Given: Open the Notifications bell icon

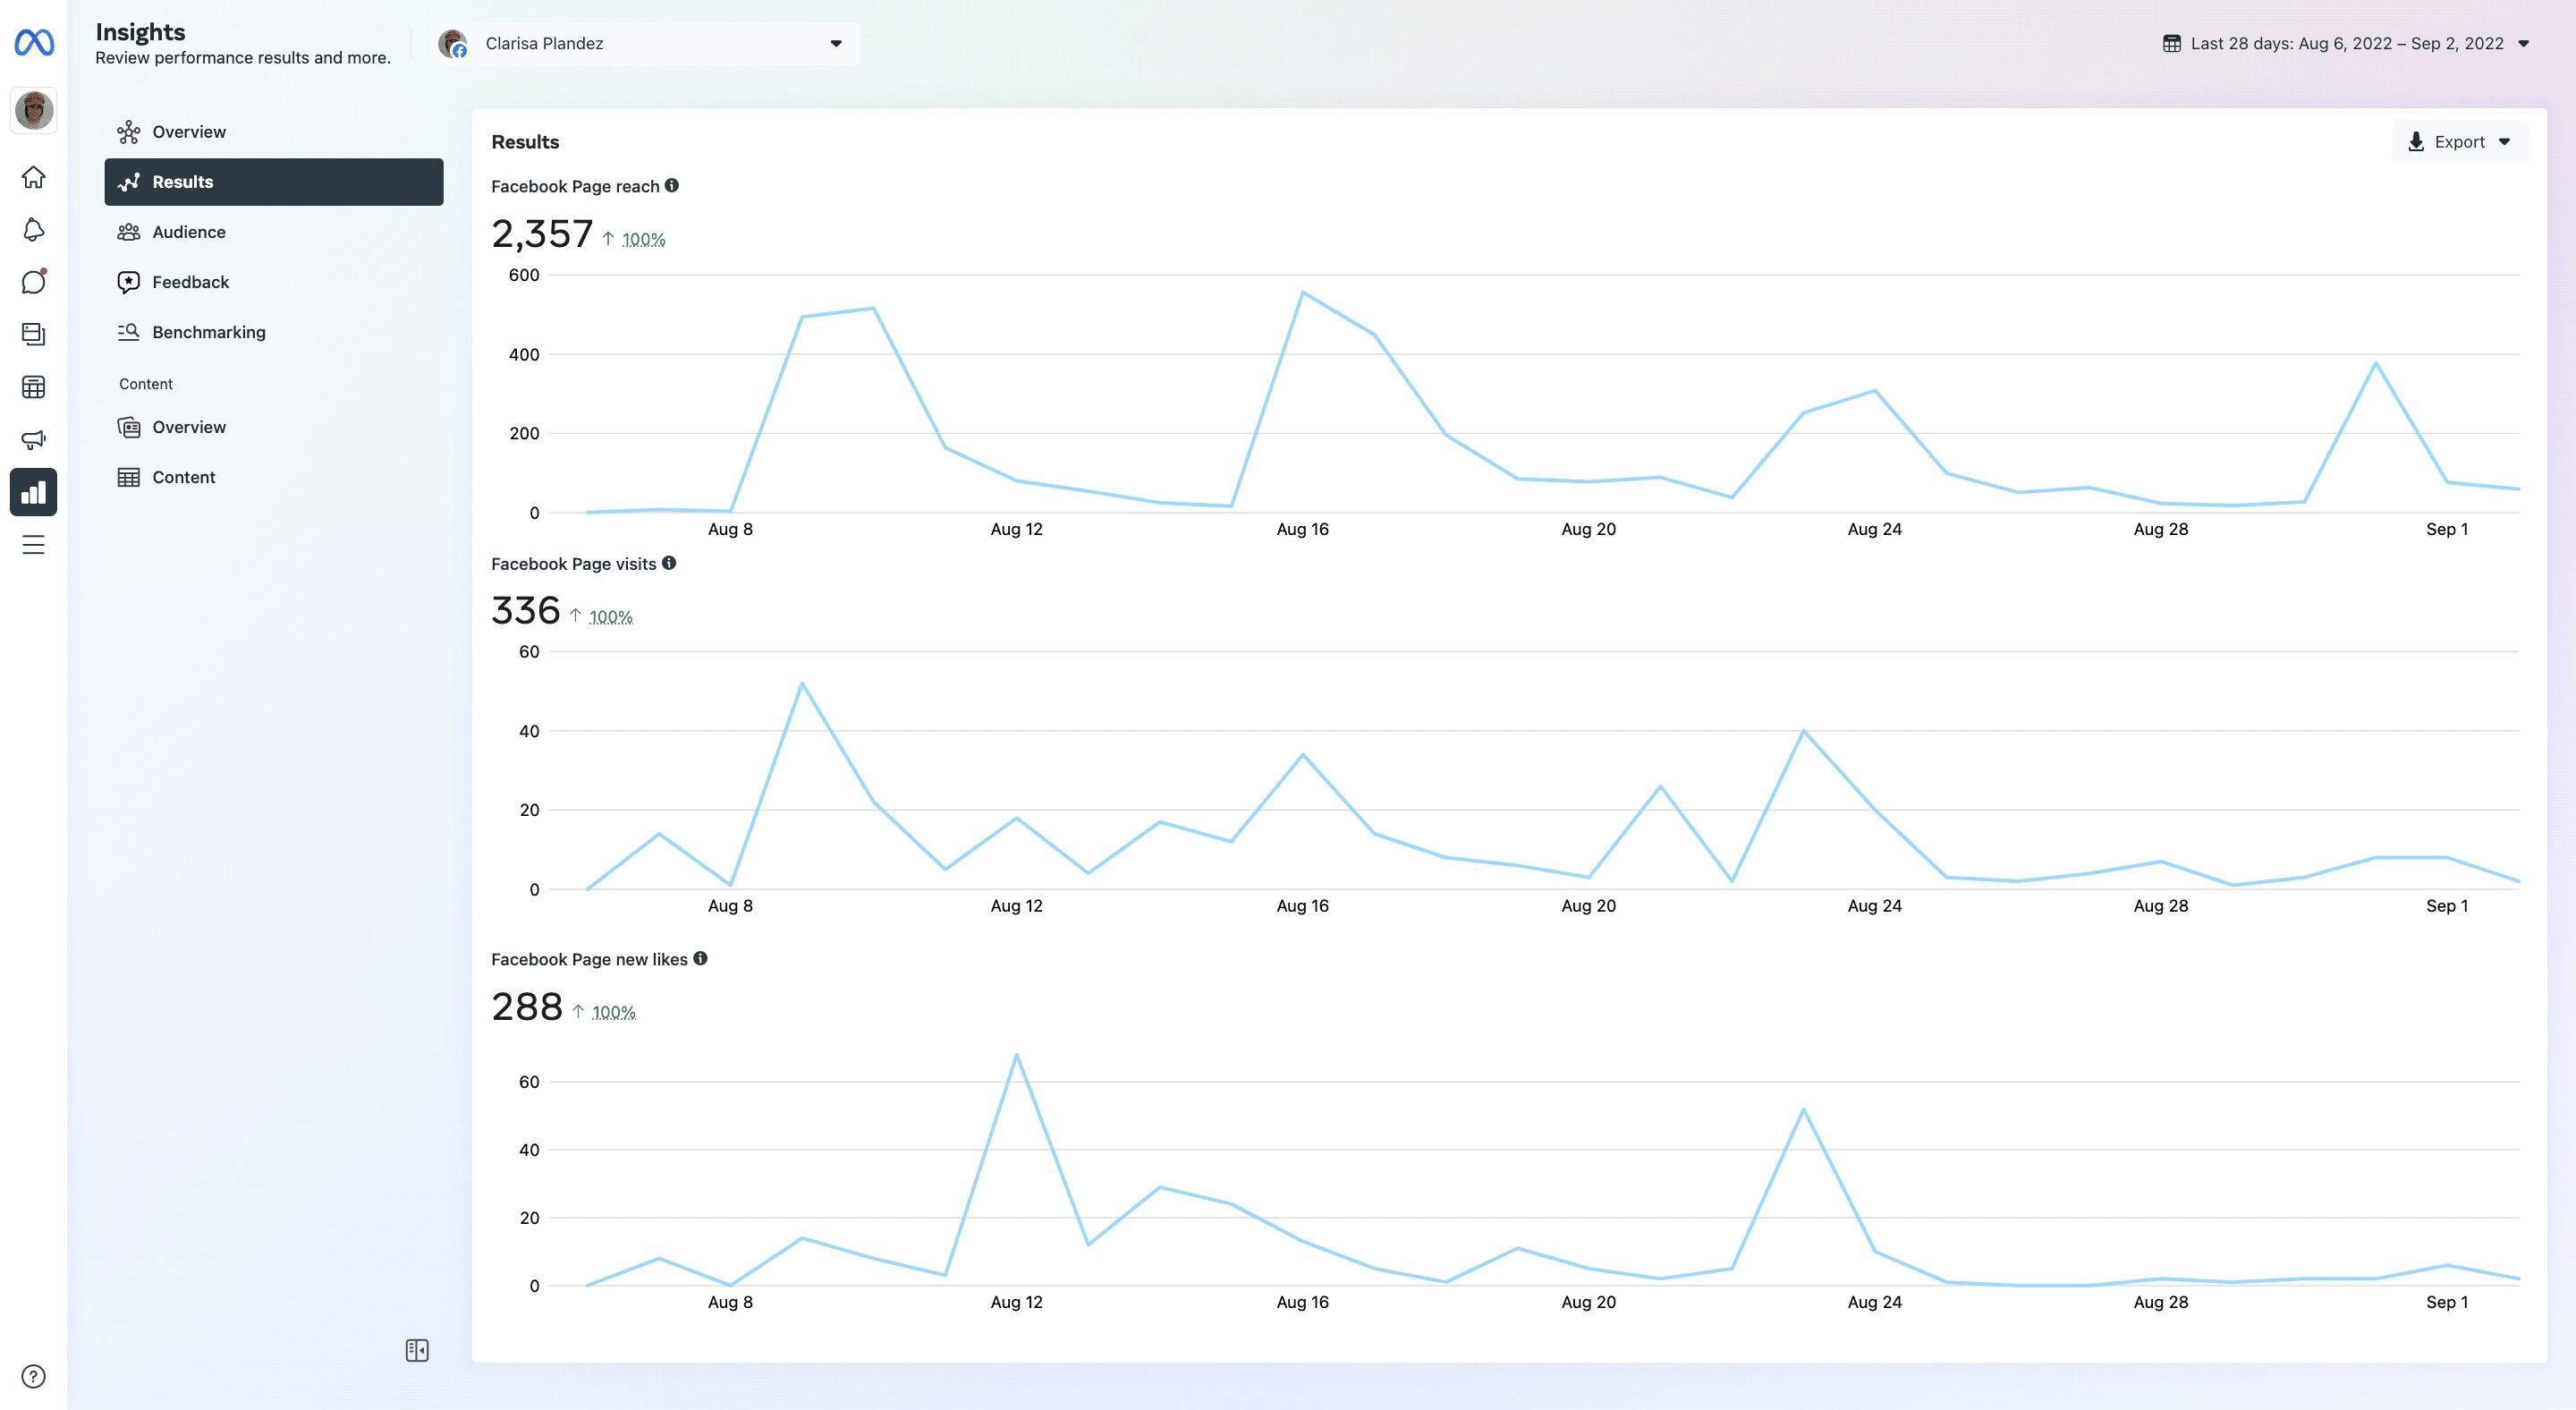Looking at the screenshot, I should click(34, 230).
